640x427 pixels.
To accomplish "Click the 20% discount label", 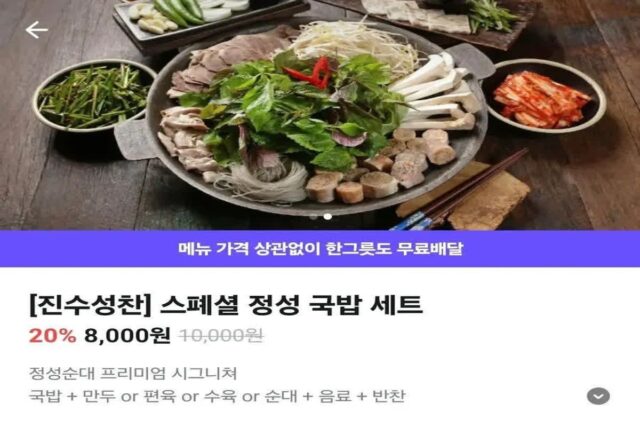I will click(53, 336).
